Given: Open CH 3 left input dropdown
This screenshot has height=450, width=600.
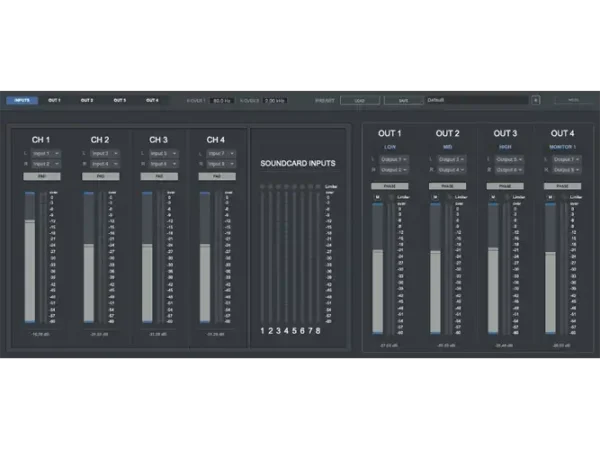Looking at the screenshot, I should (x=163, y=153).
